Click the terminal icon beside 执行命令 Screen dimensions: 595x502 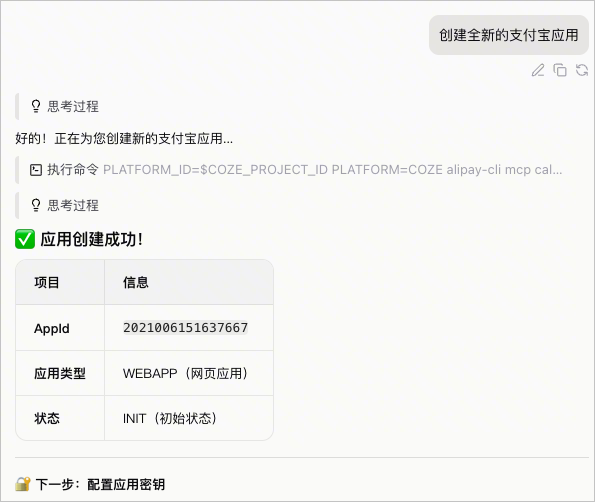coord(36,170)
